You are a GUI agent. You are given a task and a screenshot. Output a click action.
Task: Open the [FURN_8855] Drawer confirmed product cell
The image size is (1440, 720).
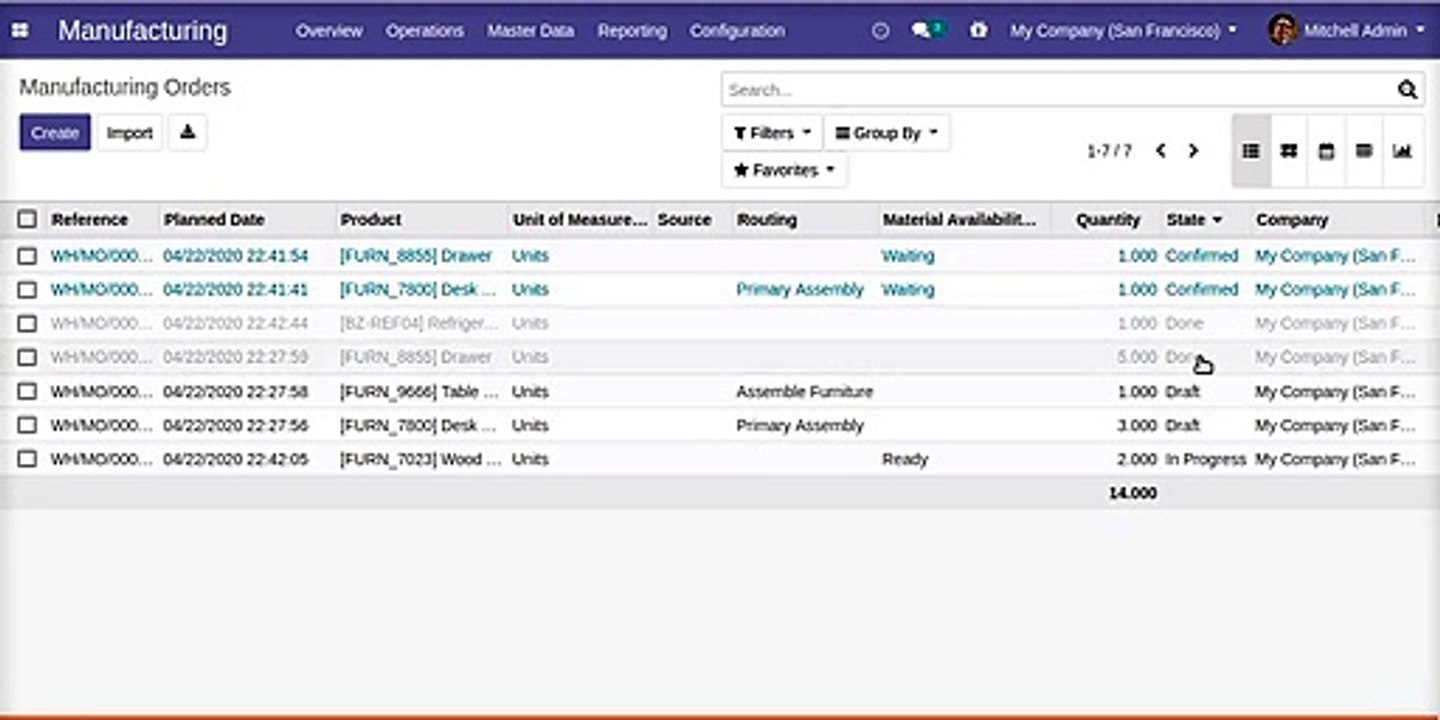click(x=416, y=256)
